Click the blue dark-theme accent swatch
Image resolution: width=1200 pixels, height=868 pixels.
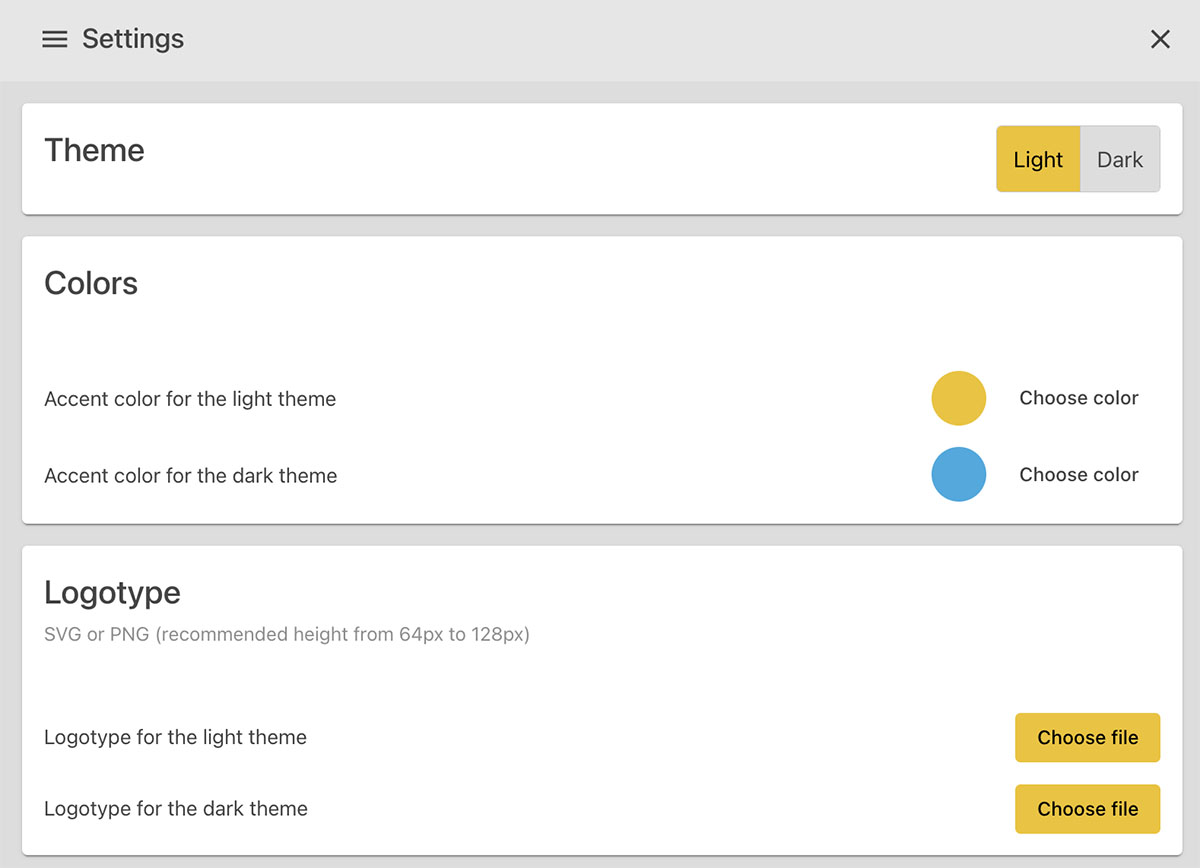click(x=959, y=474)
